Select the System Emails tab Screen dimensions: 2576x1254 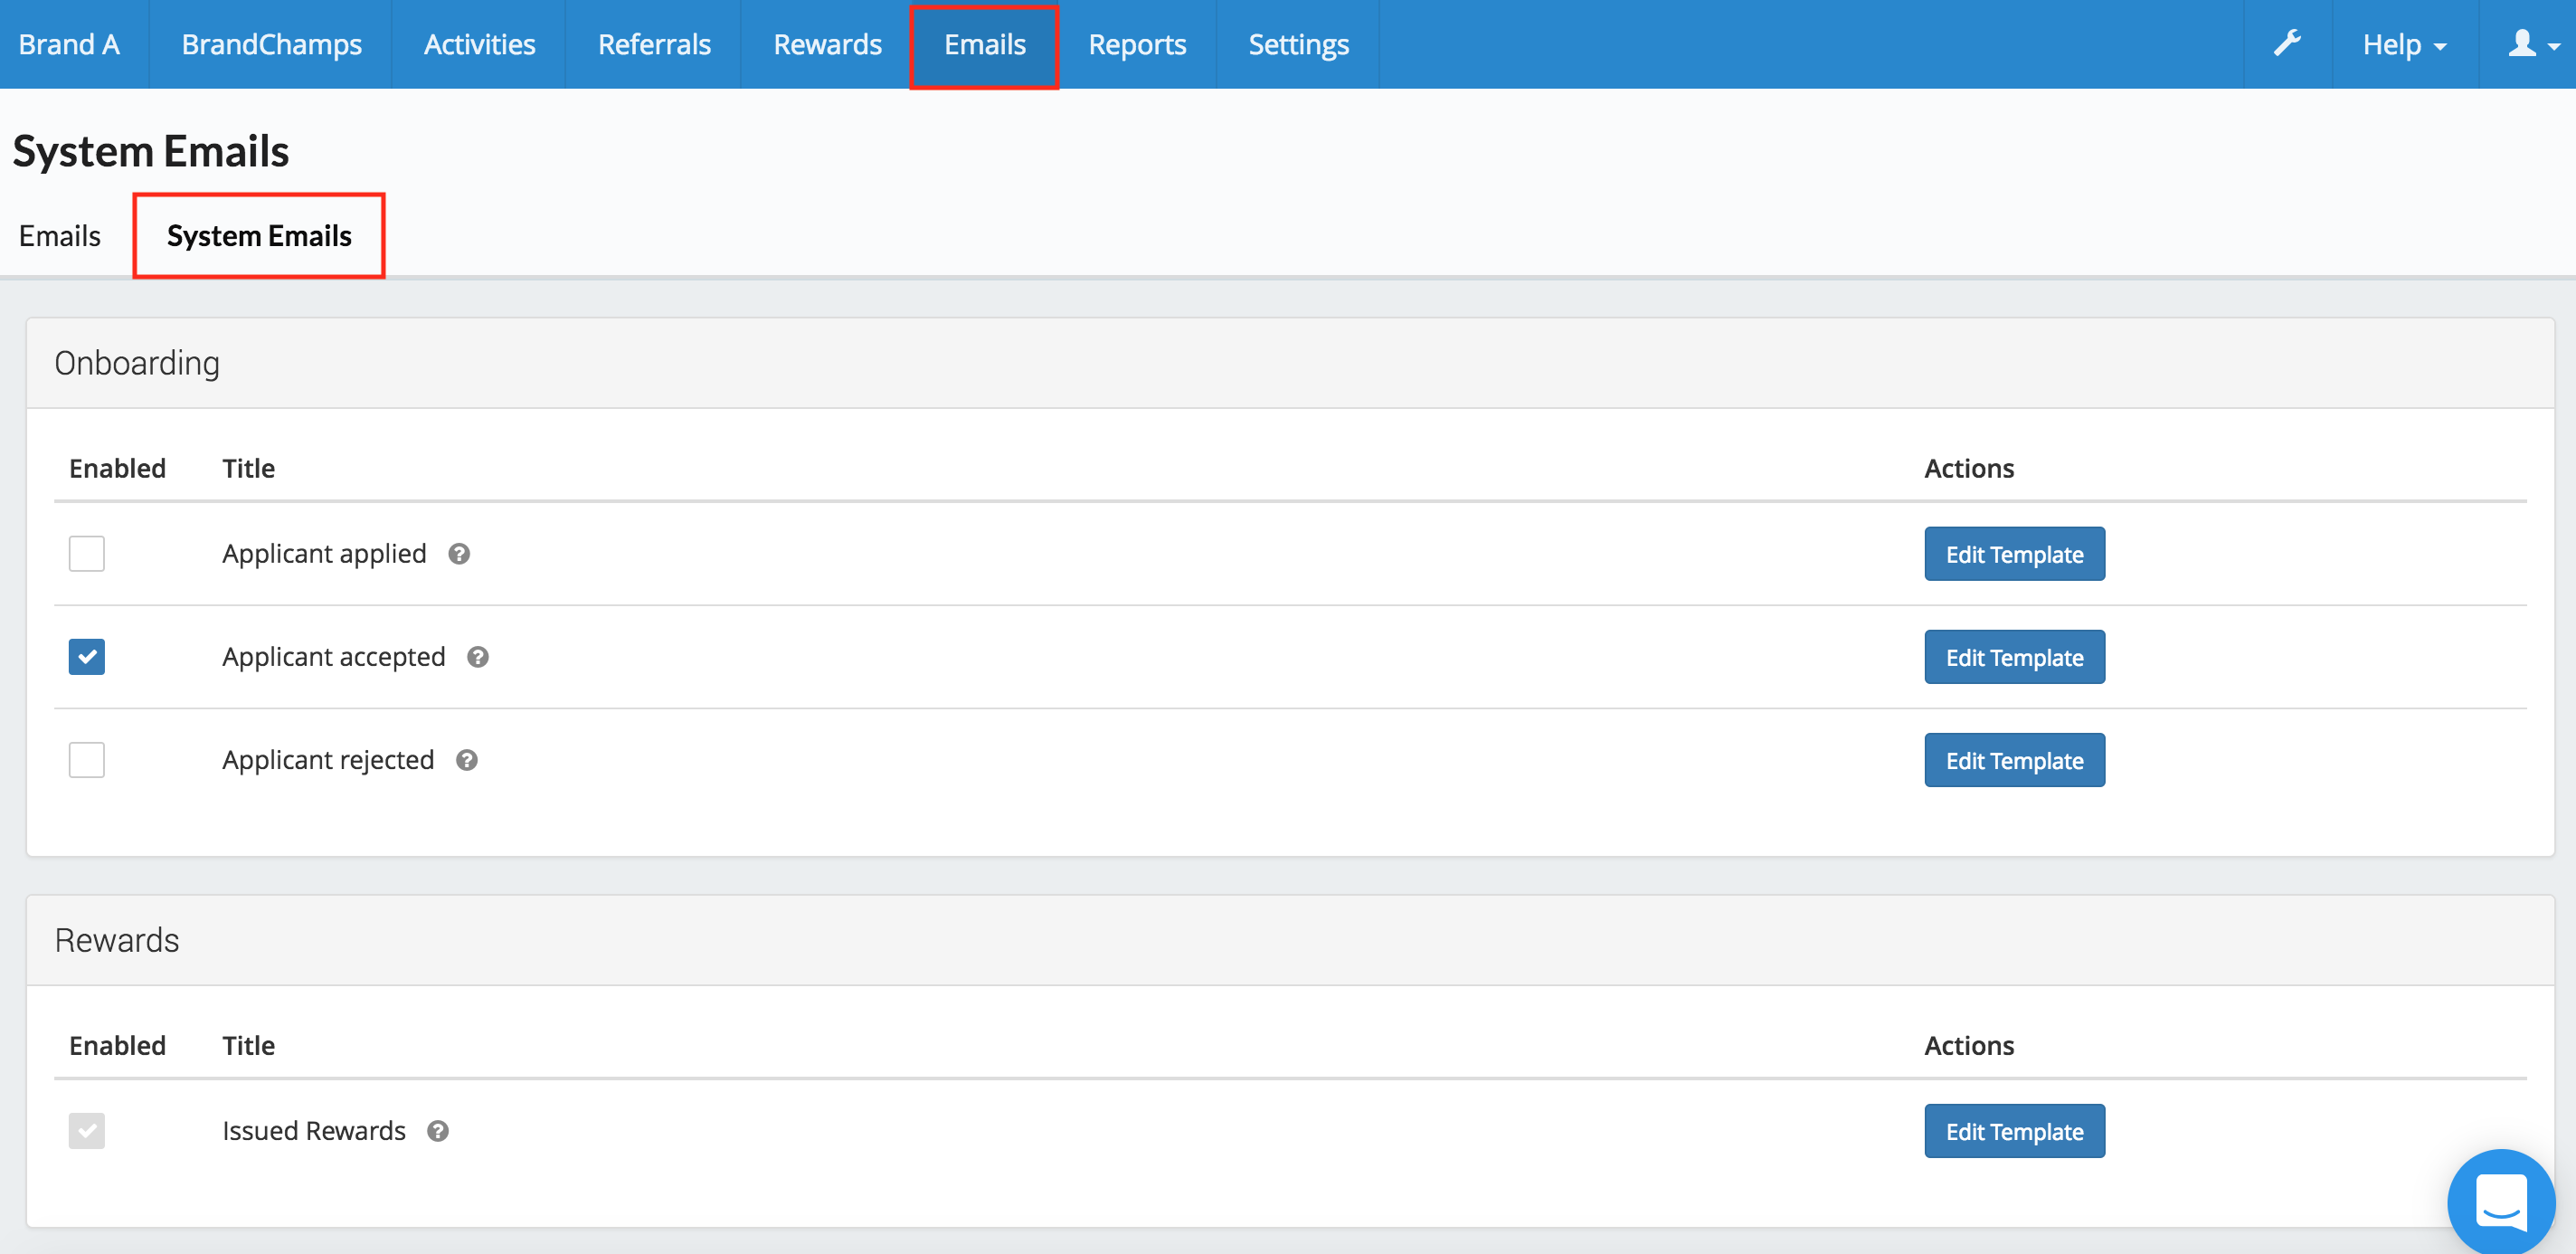(258, 236)
